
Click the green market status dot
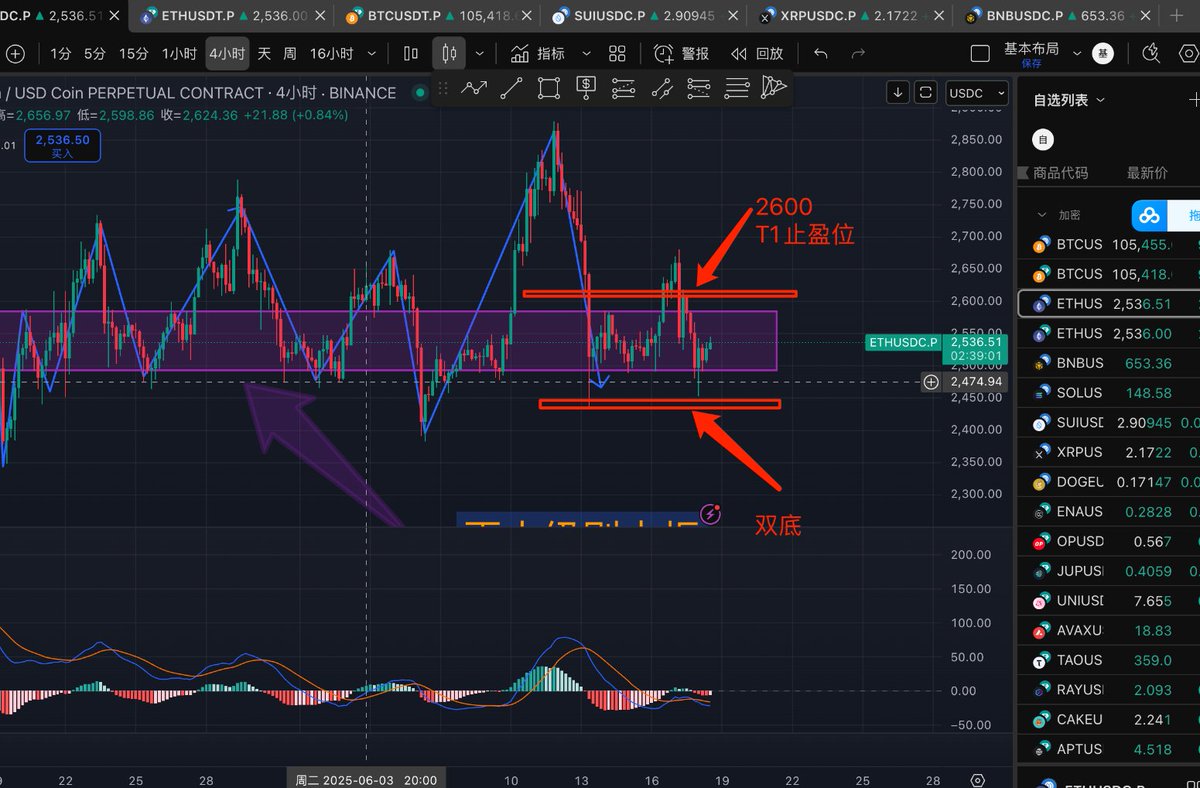tap(420, 93)
